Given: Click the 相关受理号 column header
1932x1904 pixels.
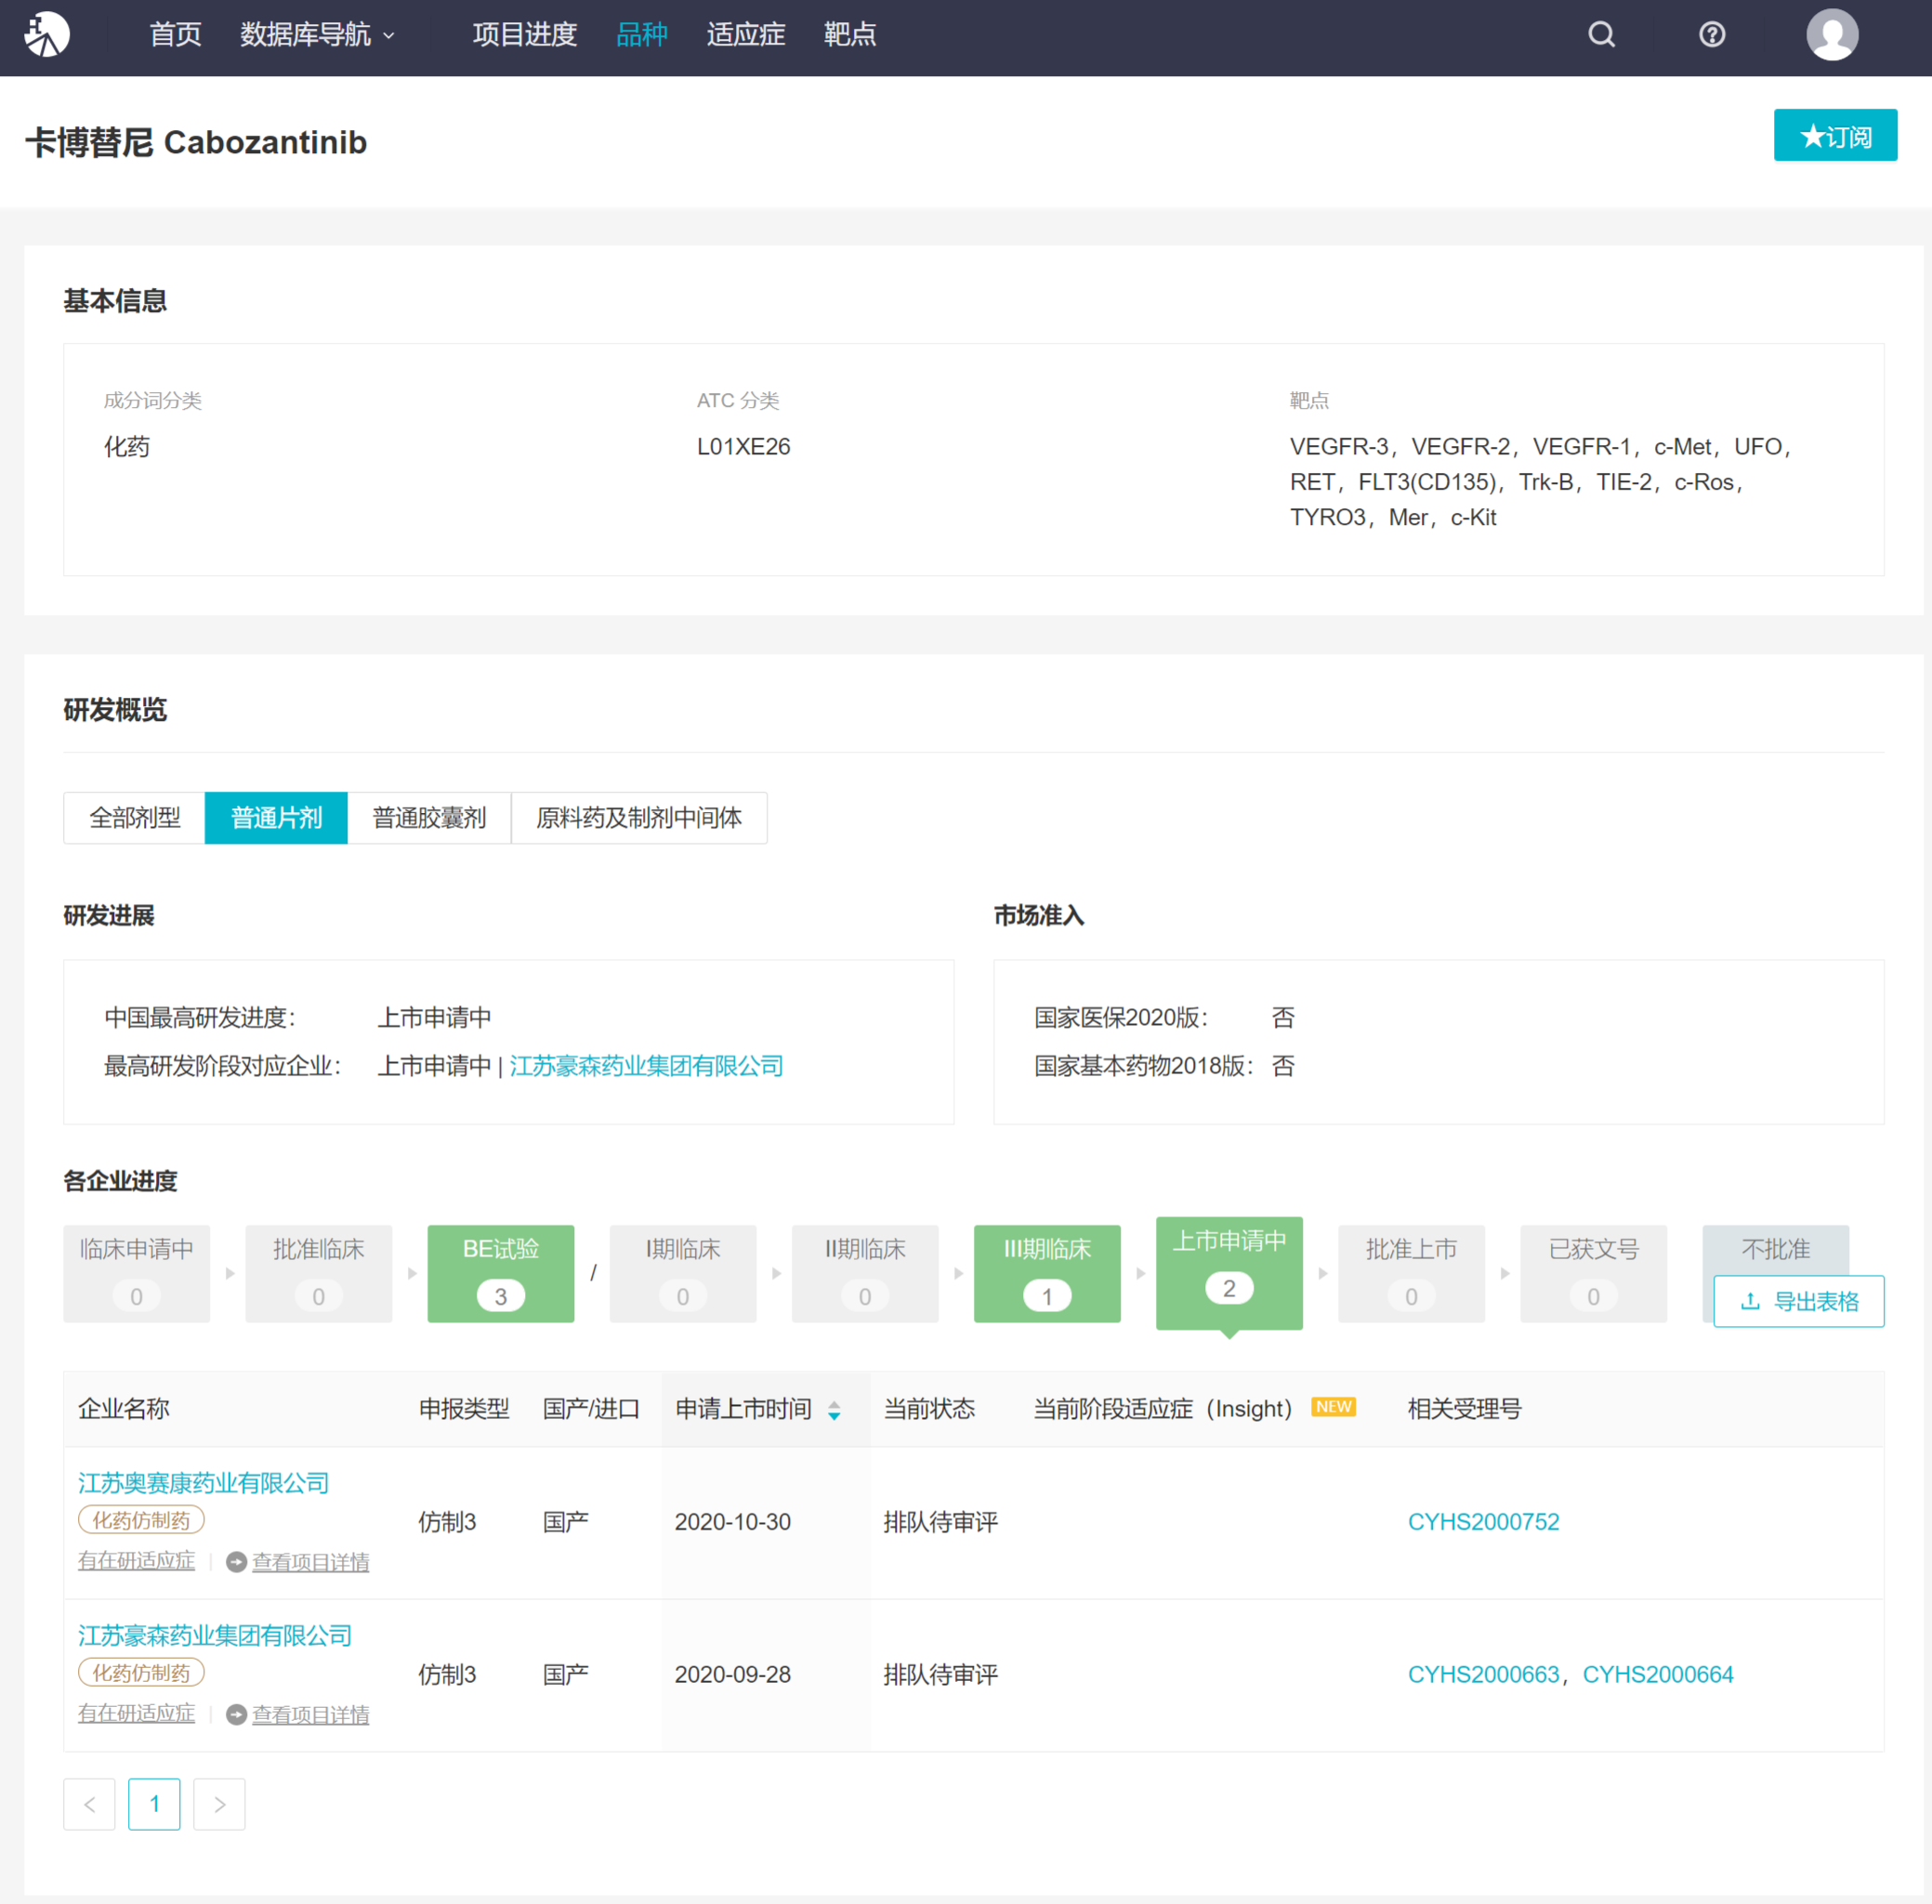Looking at the screenshot, I should click(x=1464, y=1410).
